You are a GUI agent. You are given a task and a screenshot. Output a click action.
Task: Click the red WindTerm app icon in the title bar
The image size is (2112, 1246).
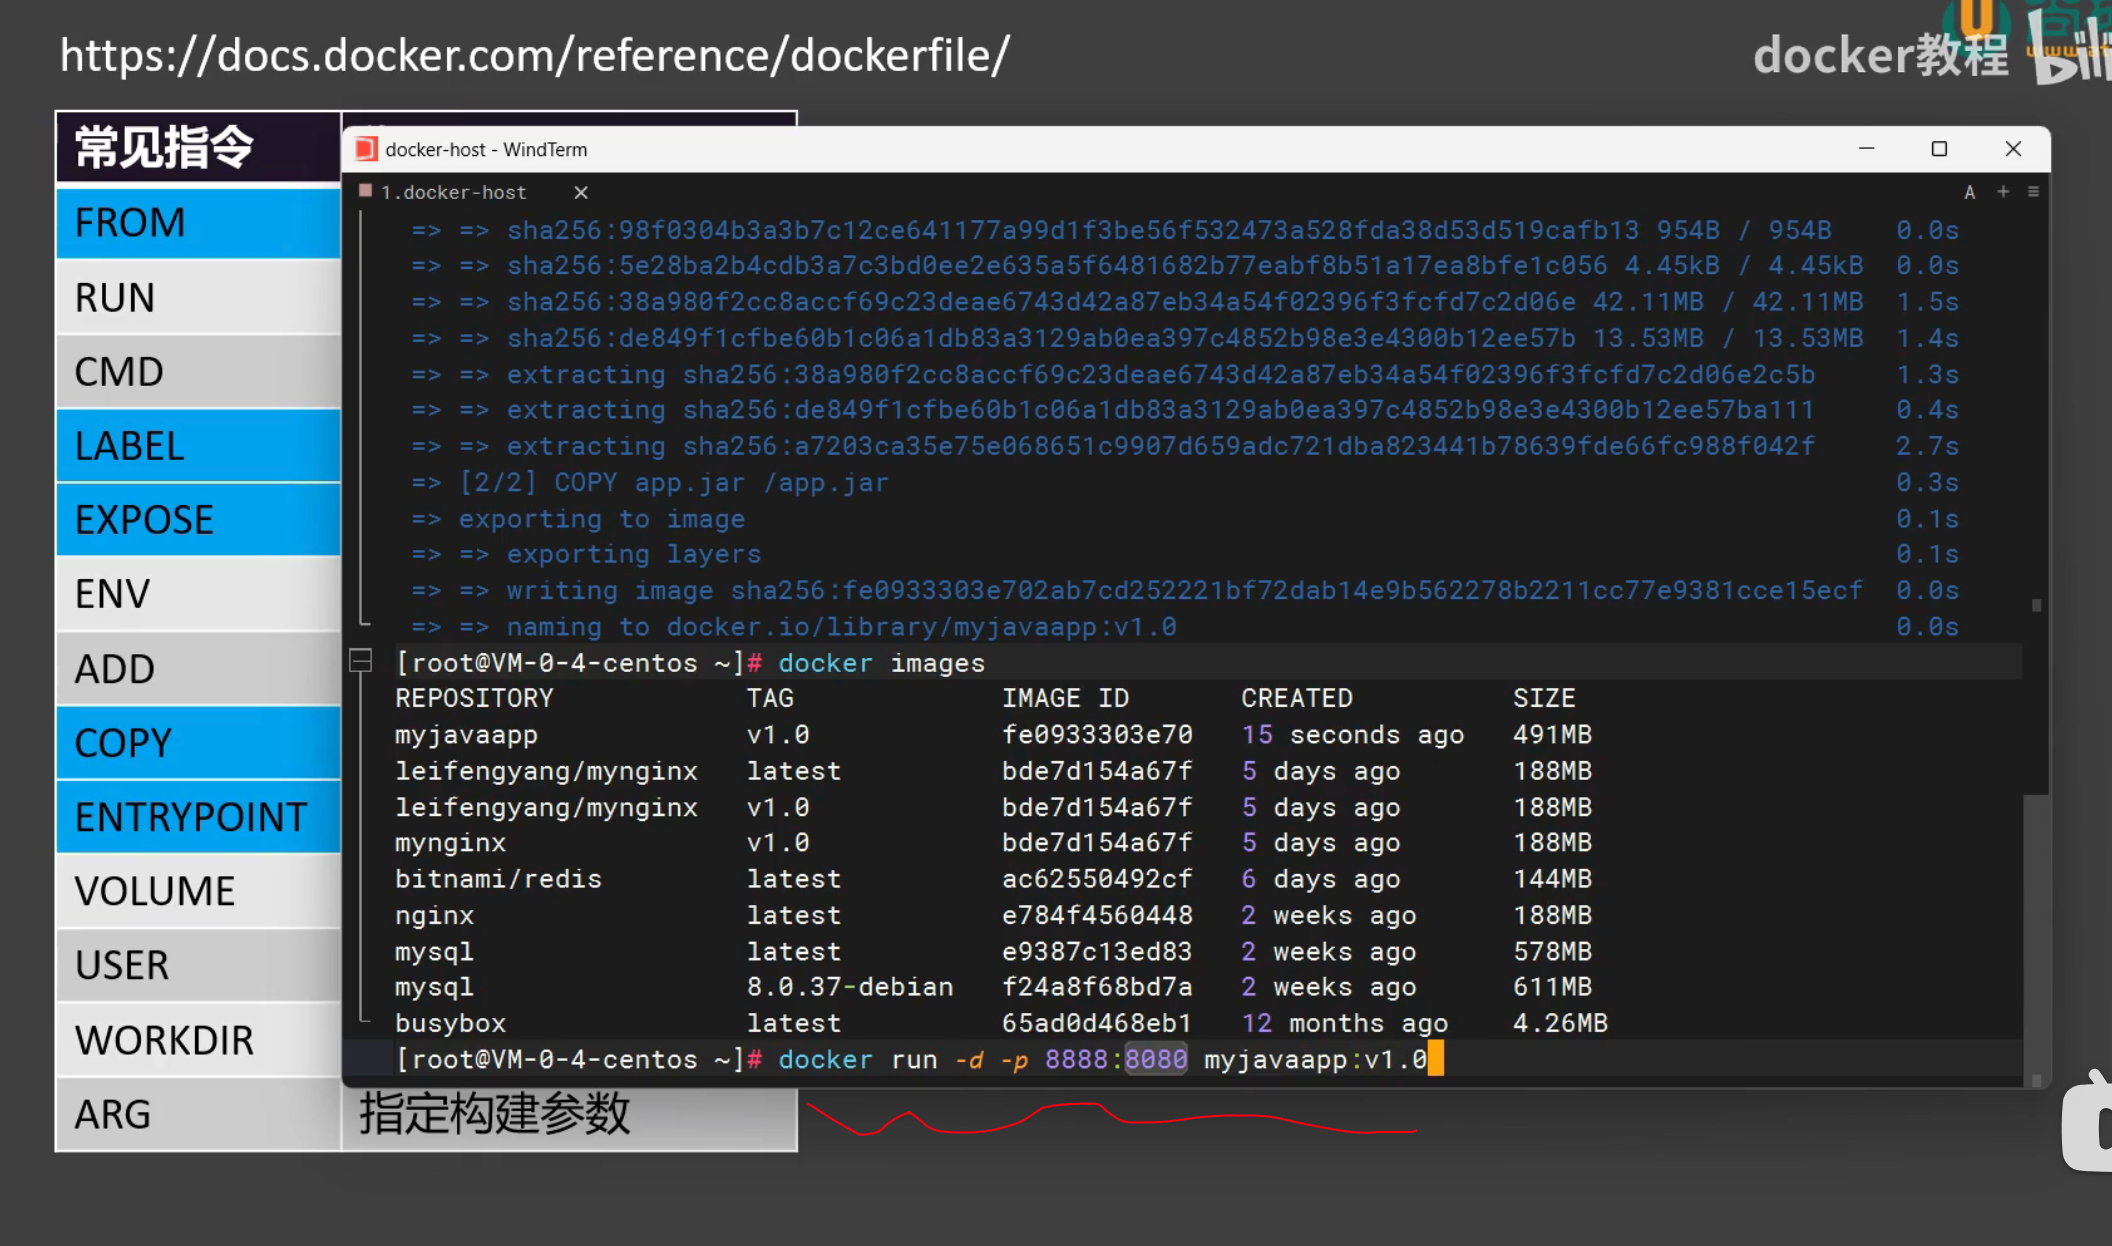[366, 149]
